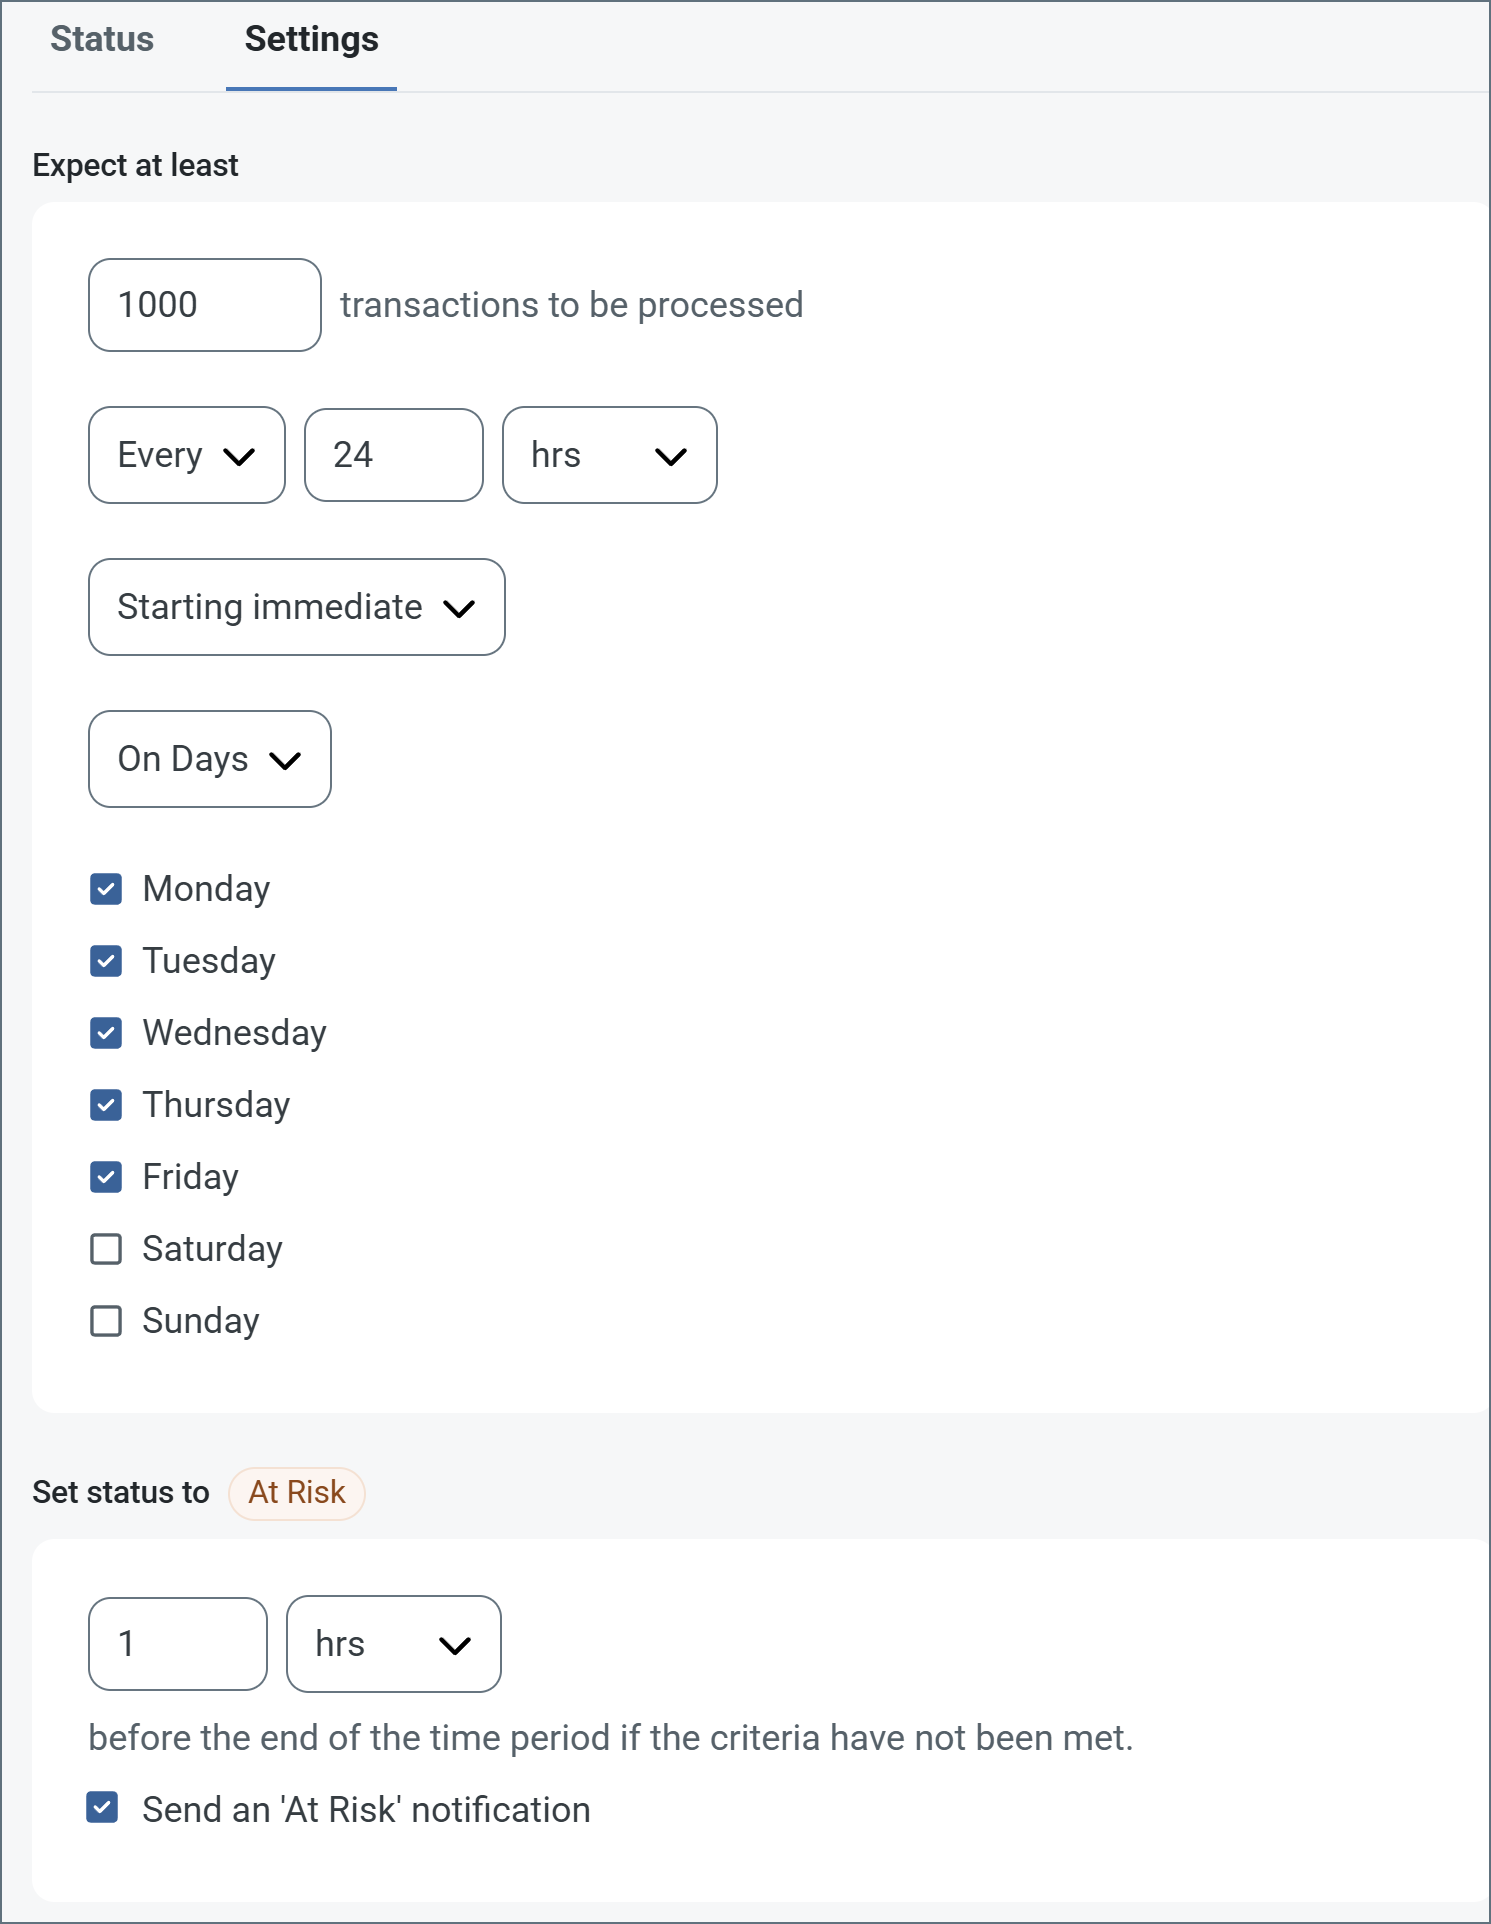Click the 24 interval input field

click(393, 455)
